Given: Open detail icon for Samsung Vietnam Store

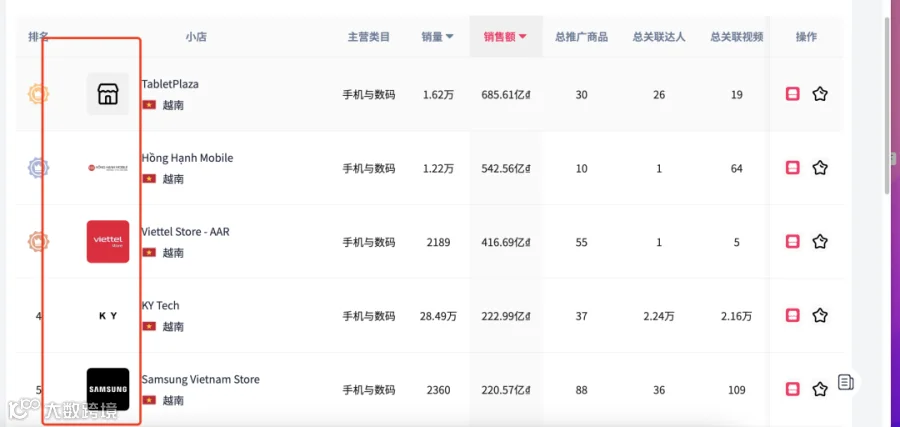Looking at the screenshot, I should (x=792, y=390).
